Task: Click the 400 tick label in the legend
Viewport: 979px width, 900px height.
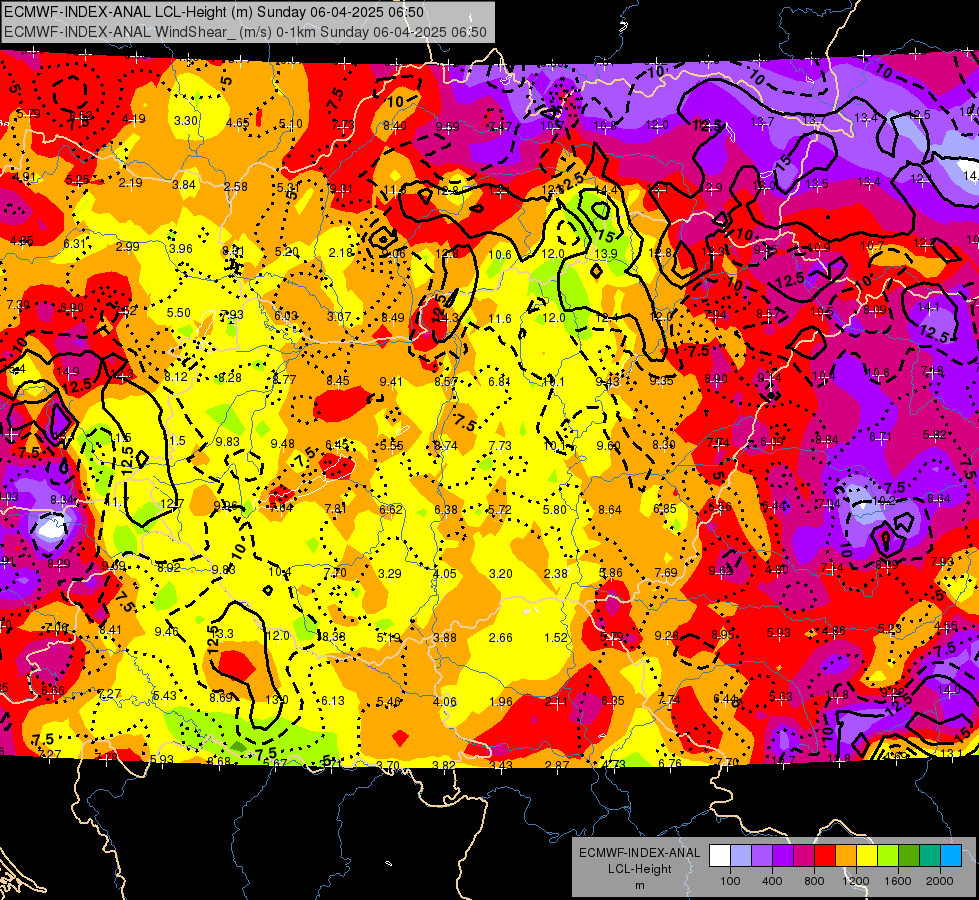Action: [x=772, y=881]
